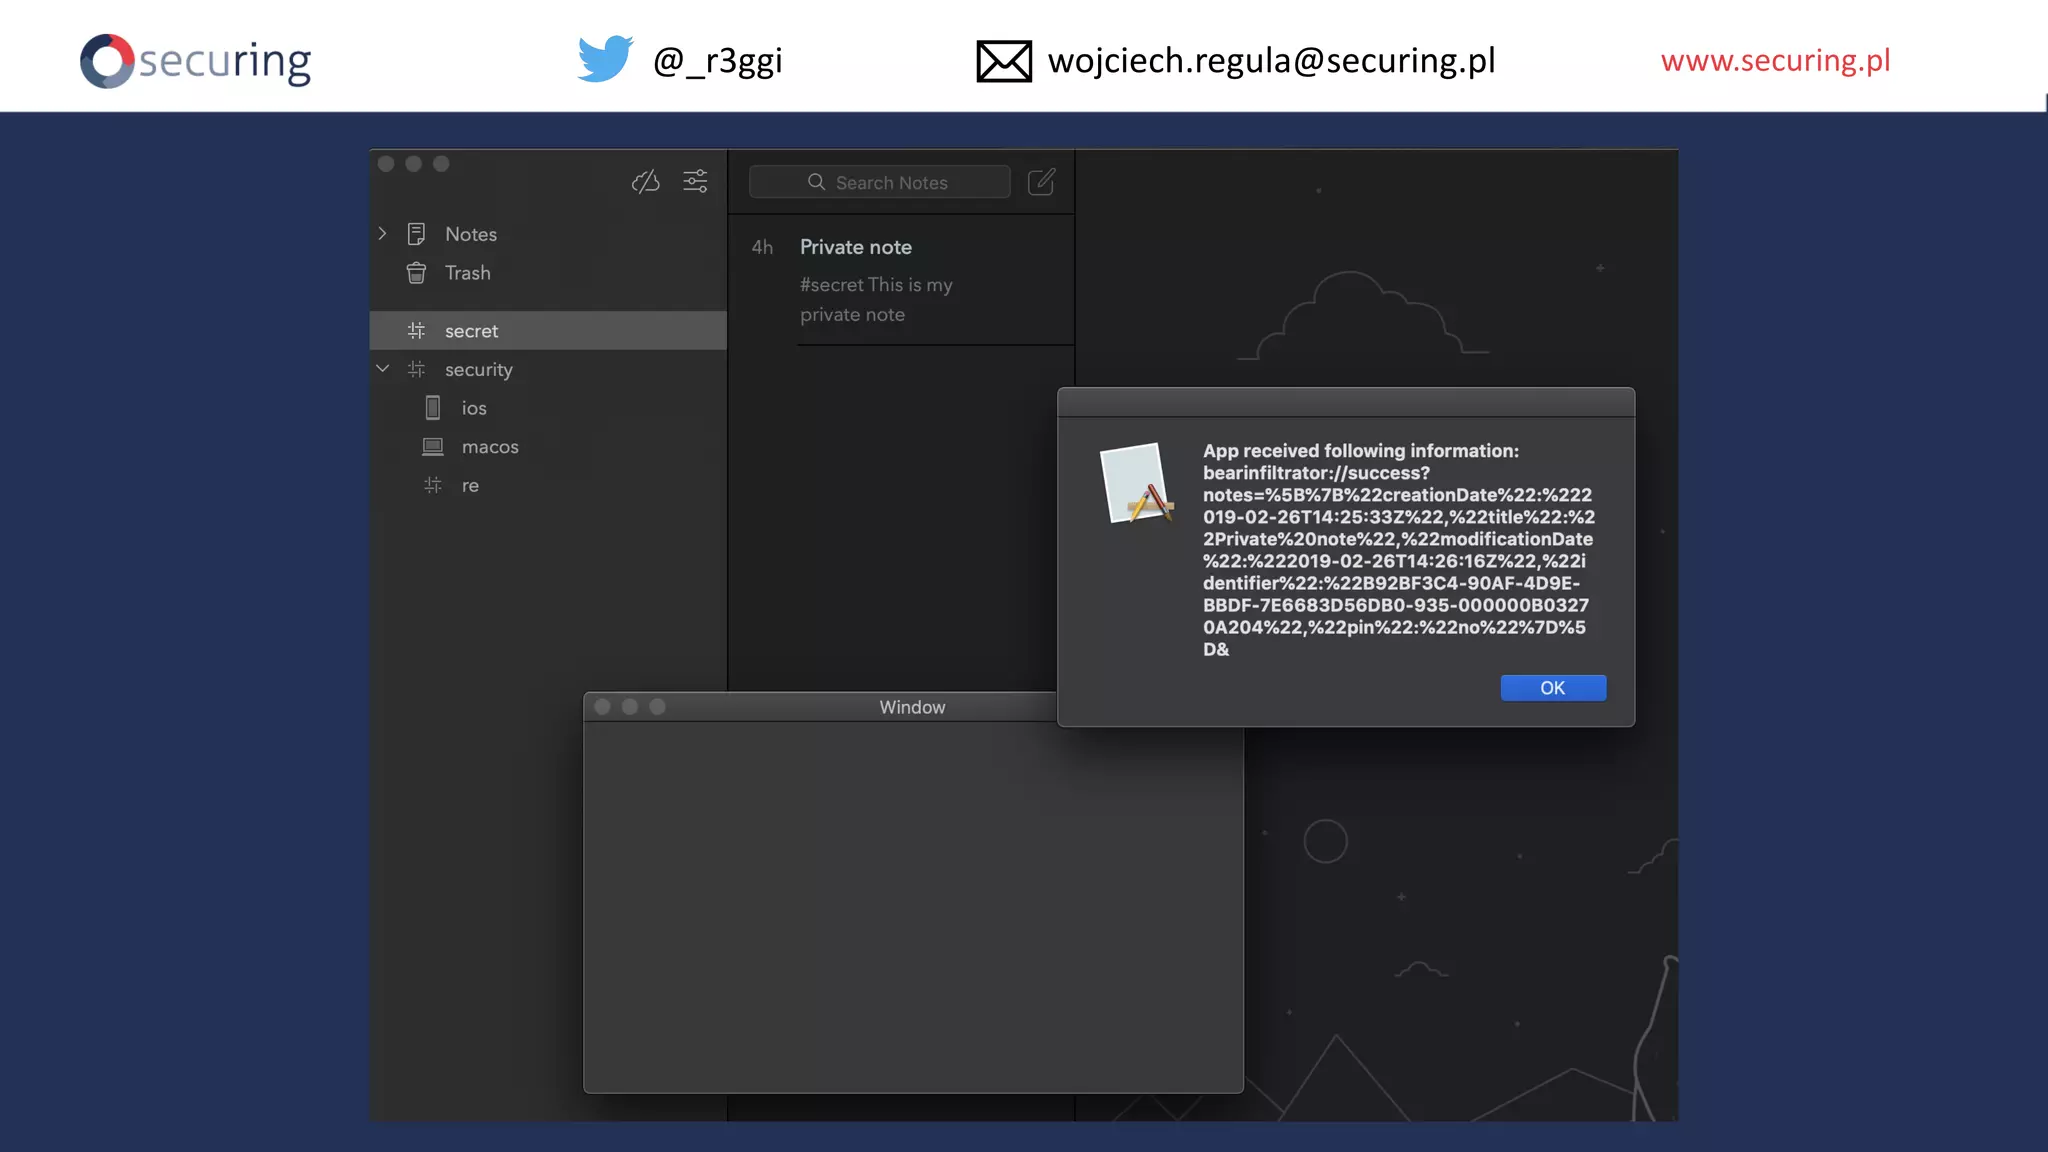Viewport: 2048px width, 1152px height.
Task: Click the Trash bin icon
Action: point(416,273)
